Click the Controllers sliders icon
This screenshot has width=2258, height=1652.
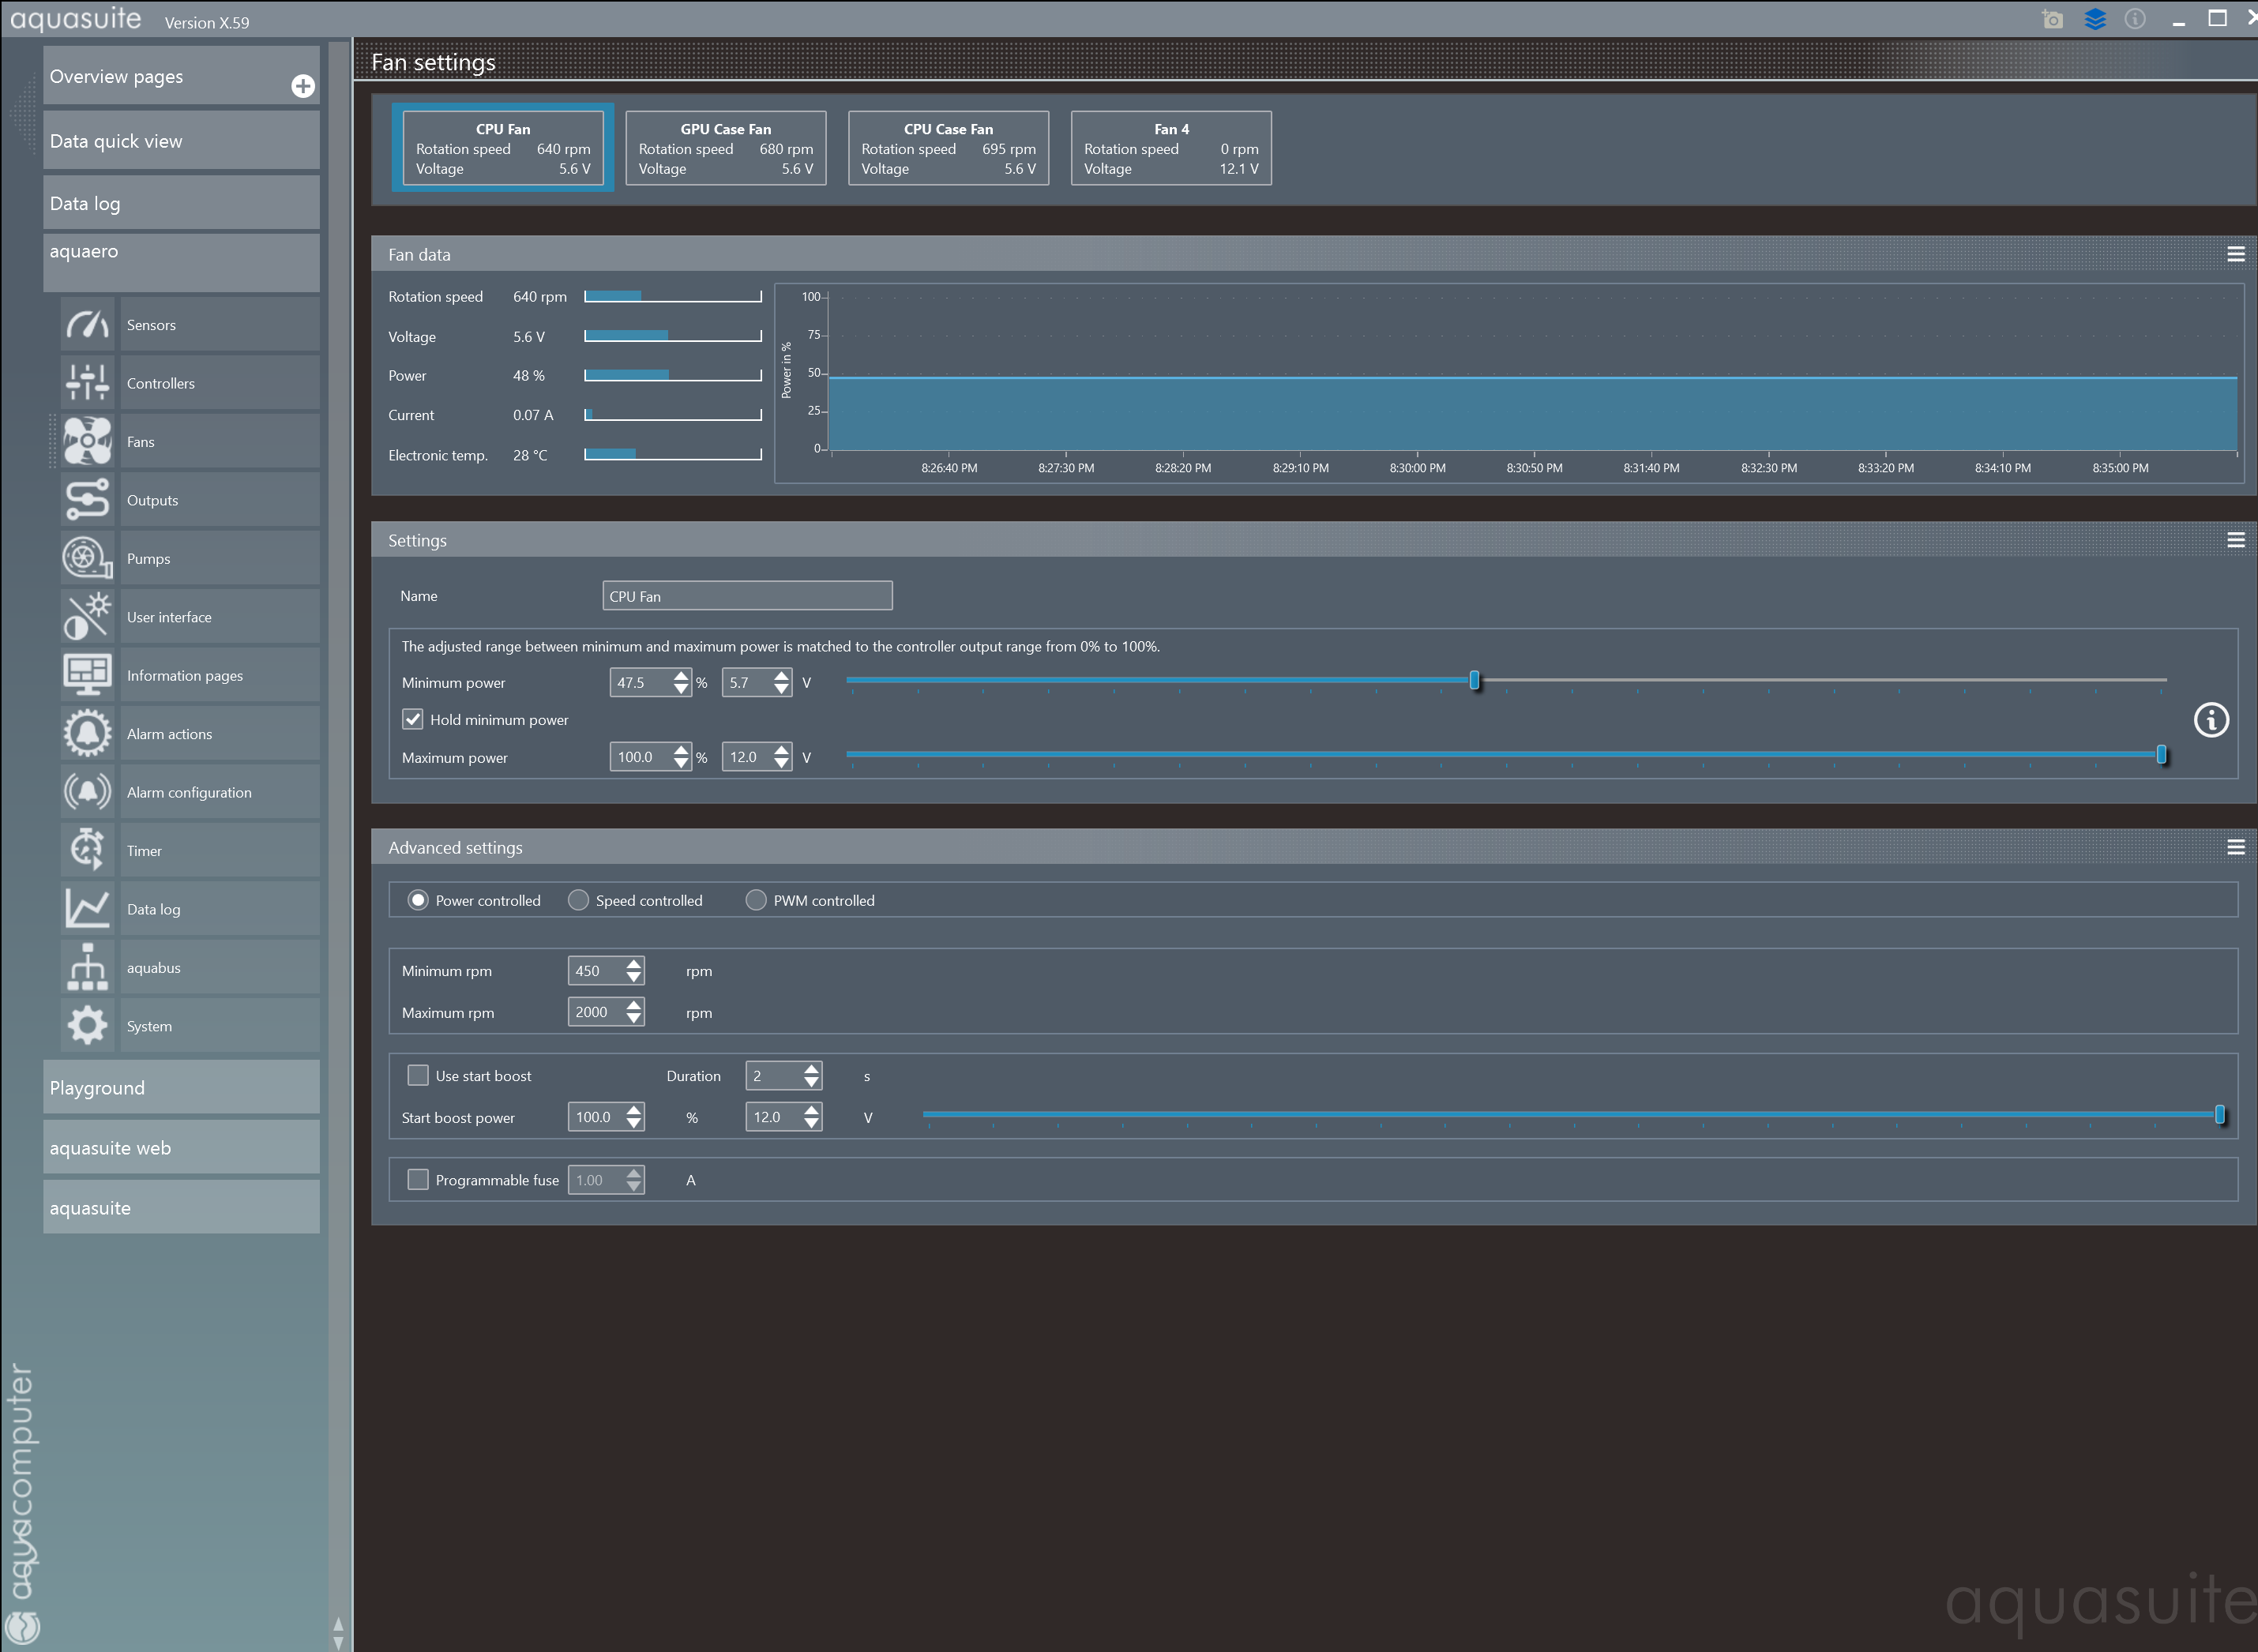[x=87, y=383]
